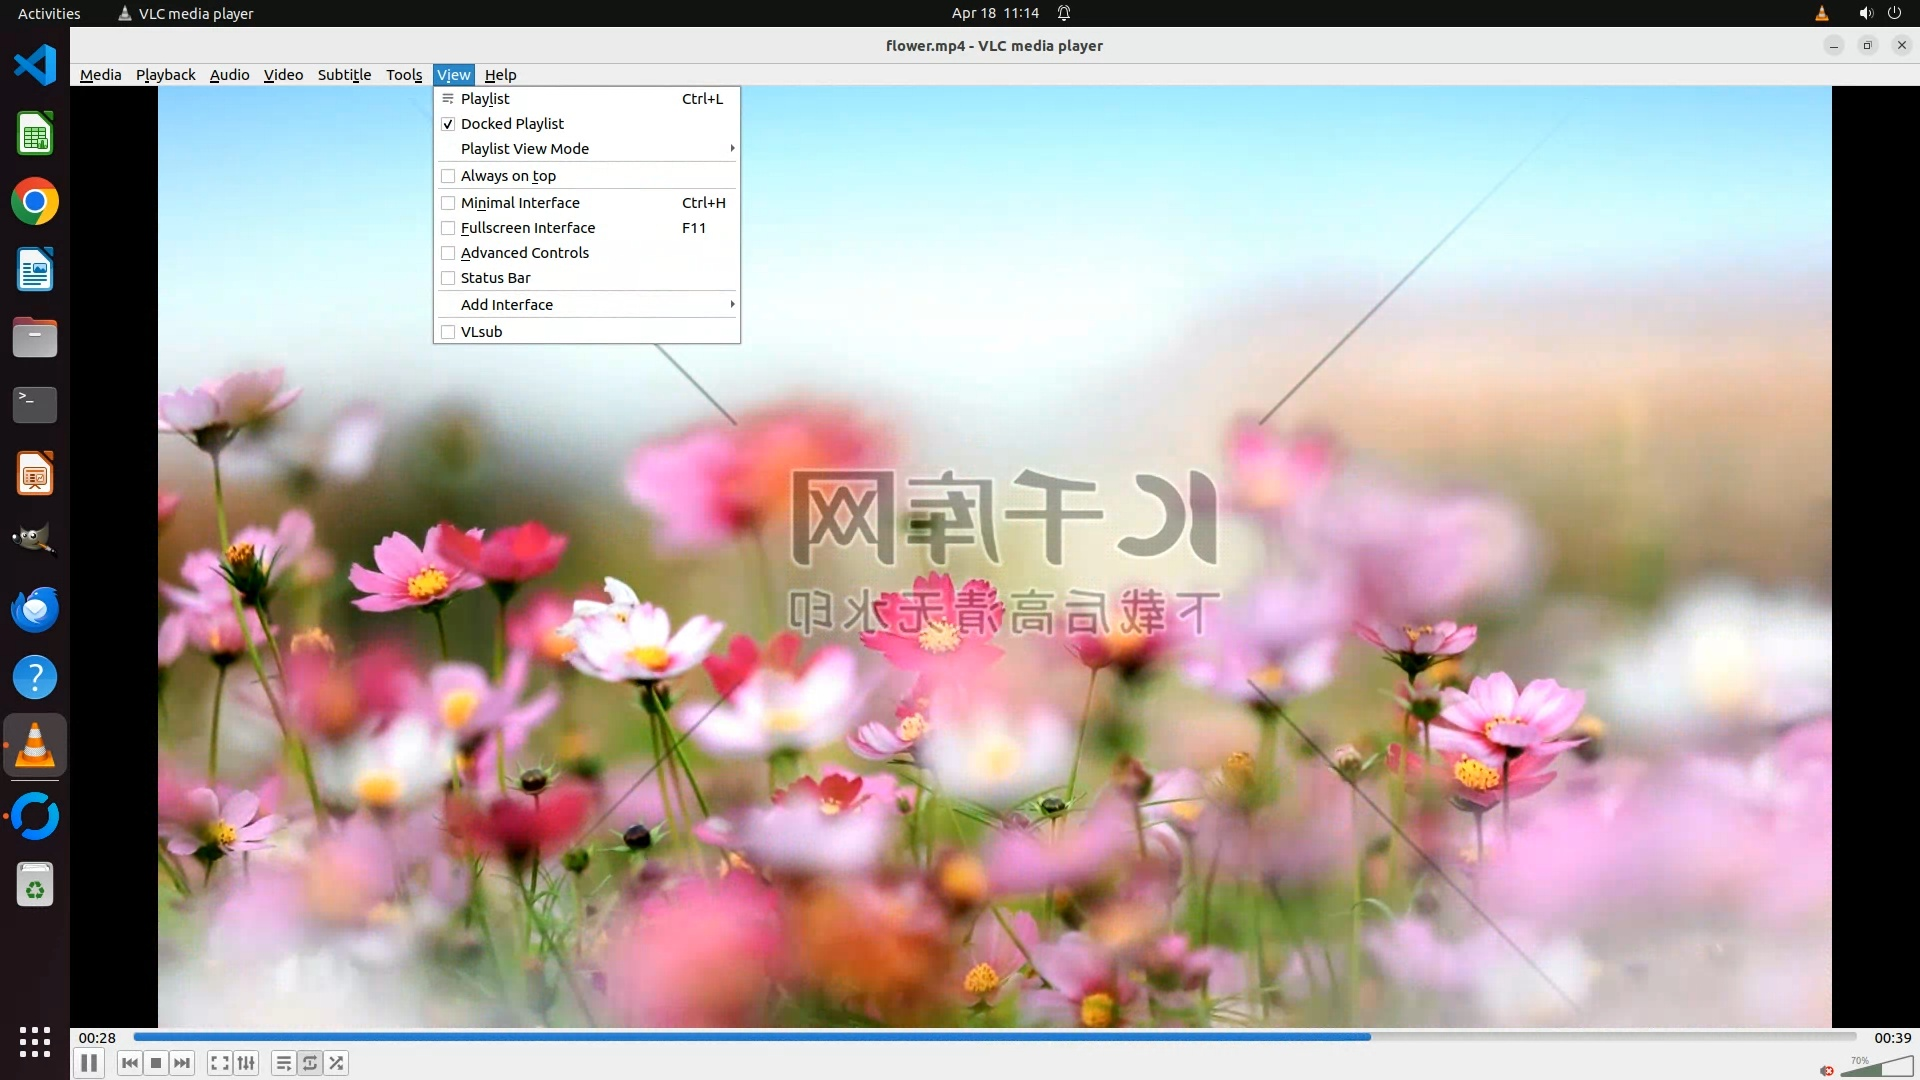Toggle fullscreen video button
Image resolution: width=1920 pixels, height=1080 pixels.
[x=220, y=1063]
